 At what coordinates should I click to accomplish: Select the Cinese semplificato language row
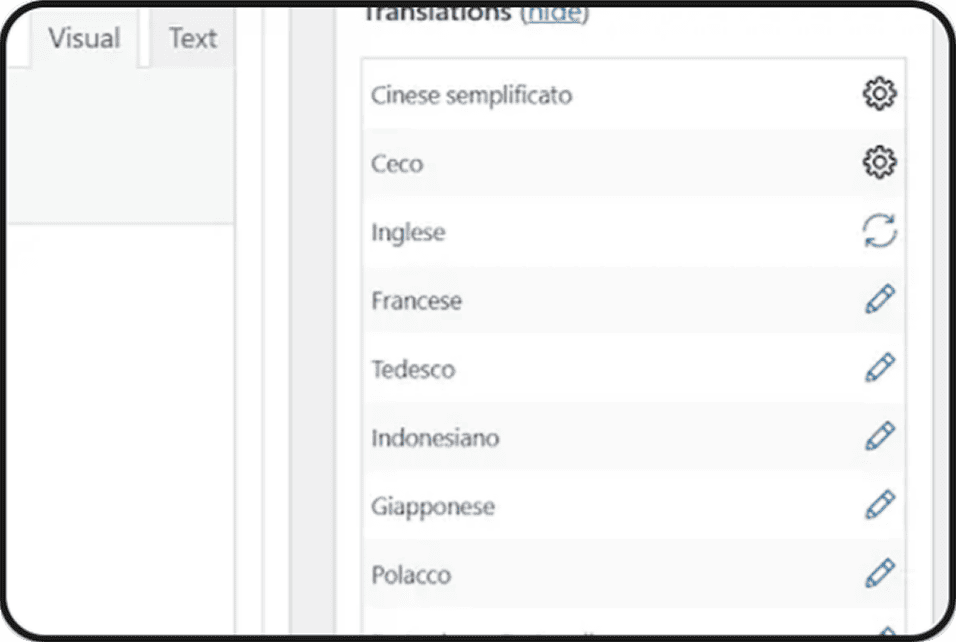[633, 95]
